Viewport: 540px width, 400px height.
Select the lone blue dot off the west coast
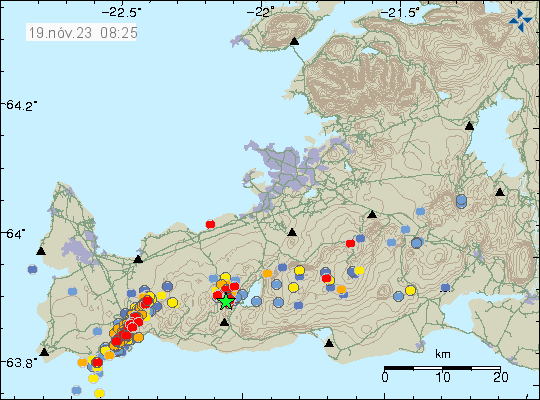[32, 269]
